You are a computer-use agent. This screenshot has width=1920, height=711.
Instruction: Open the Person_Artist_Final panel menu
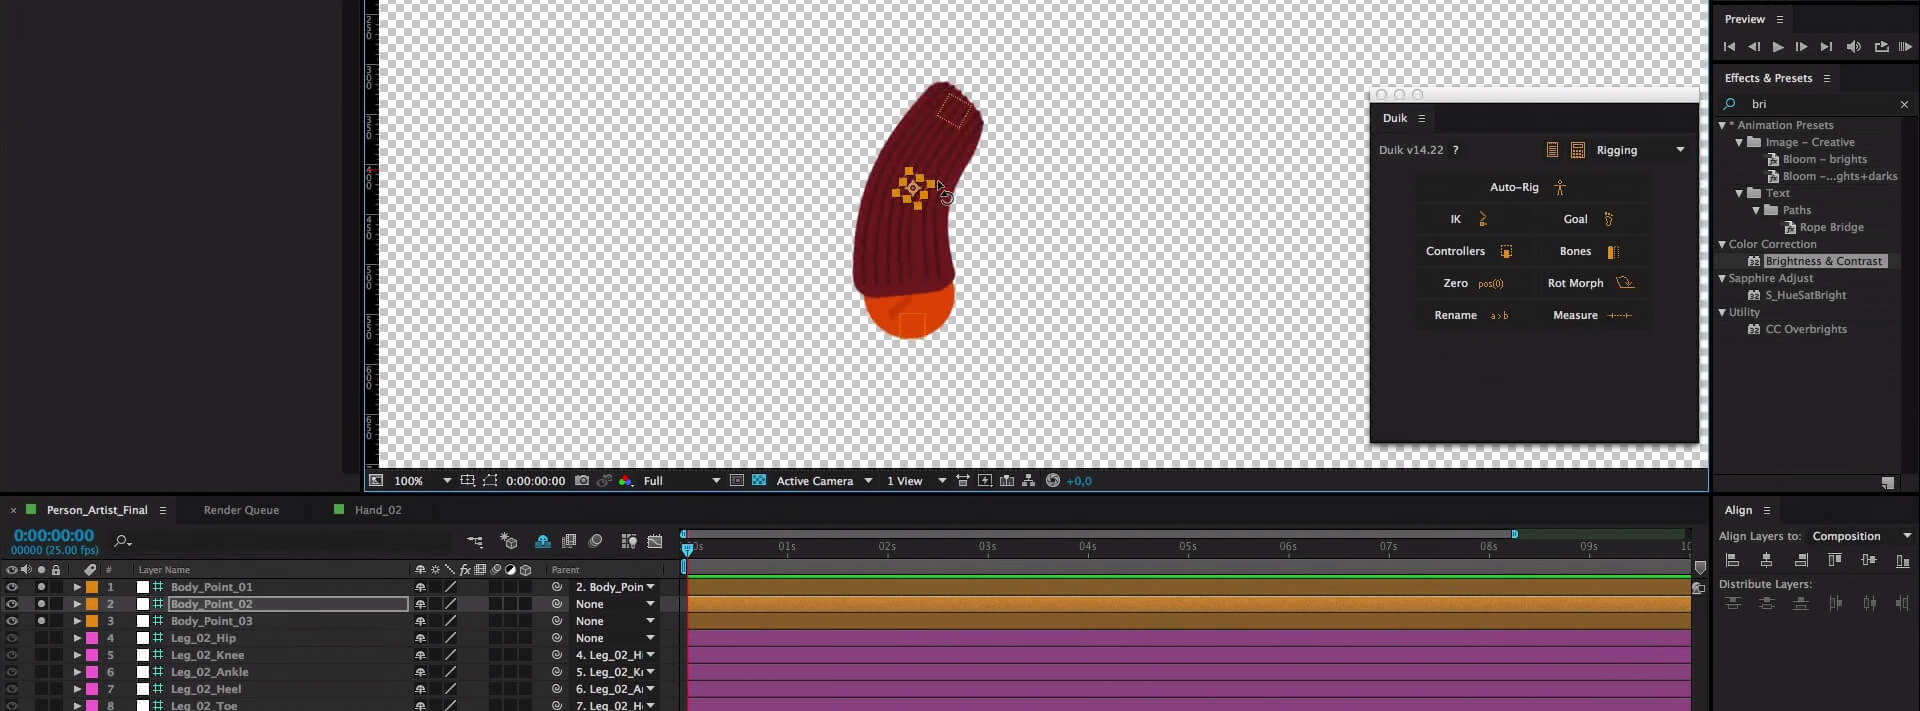point(162,510)
